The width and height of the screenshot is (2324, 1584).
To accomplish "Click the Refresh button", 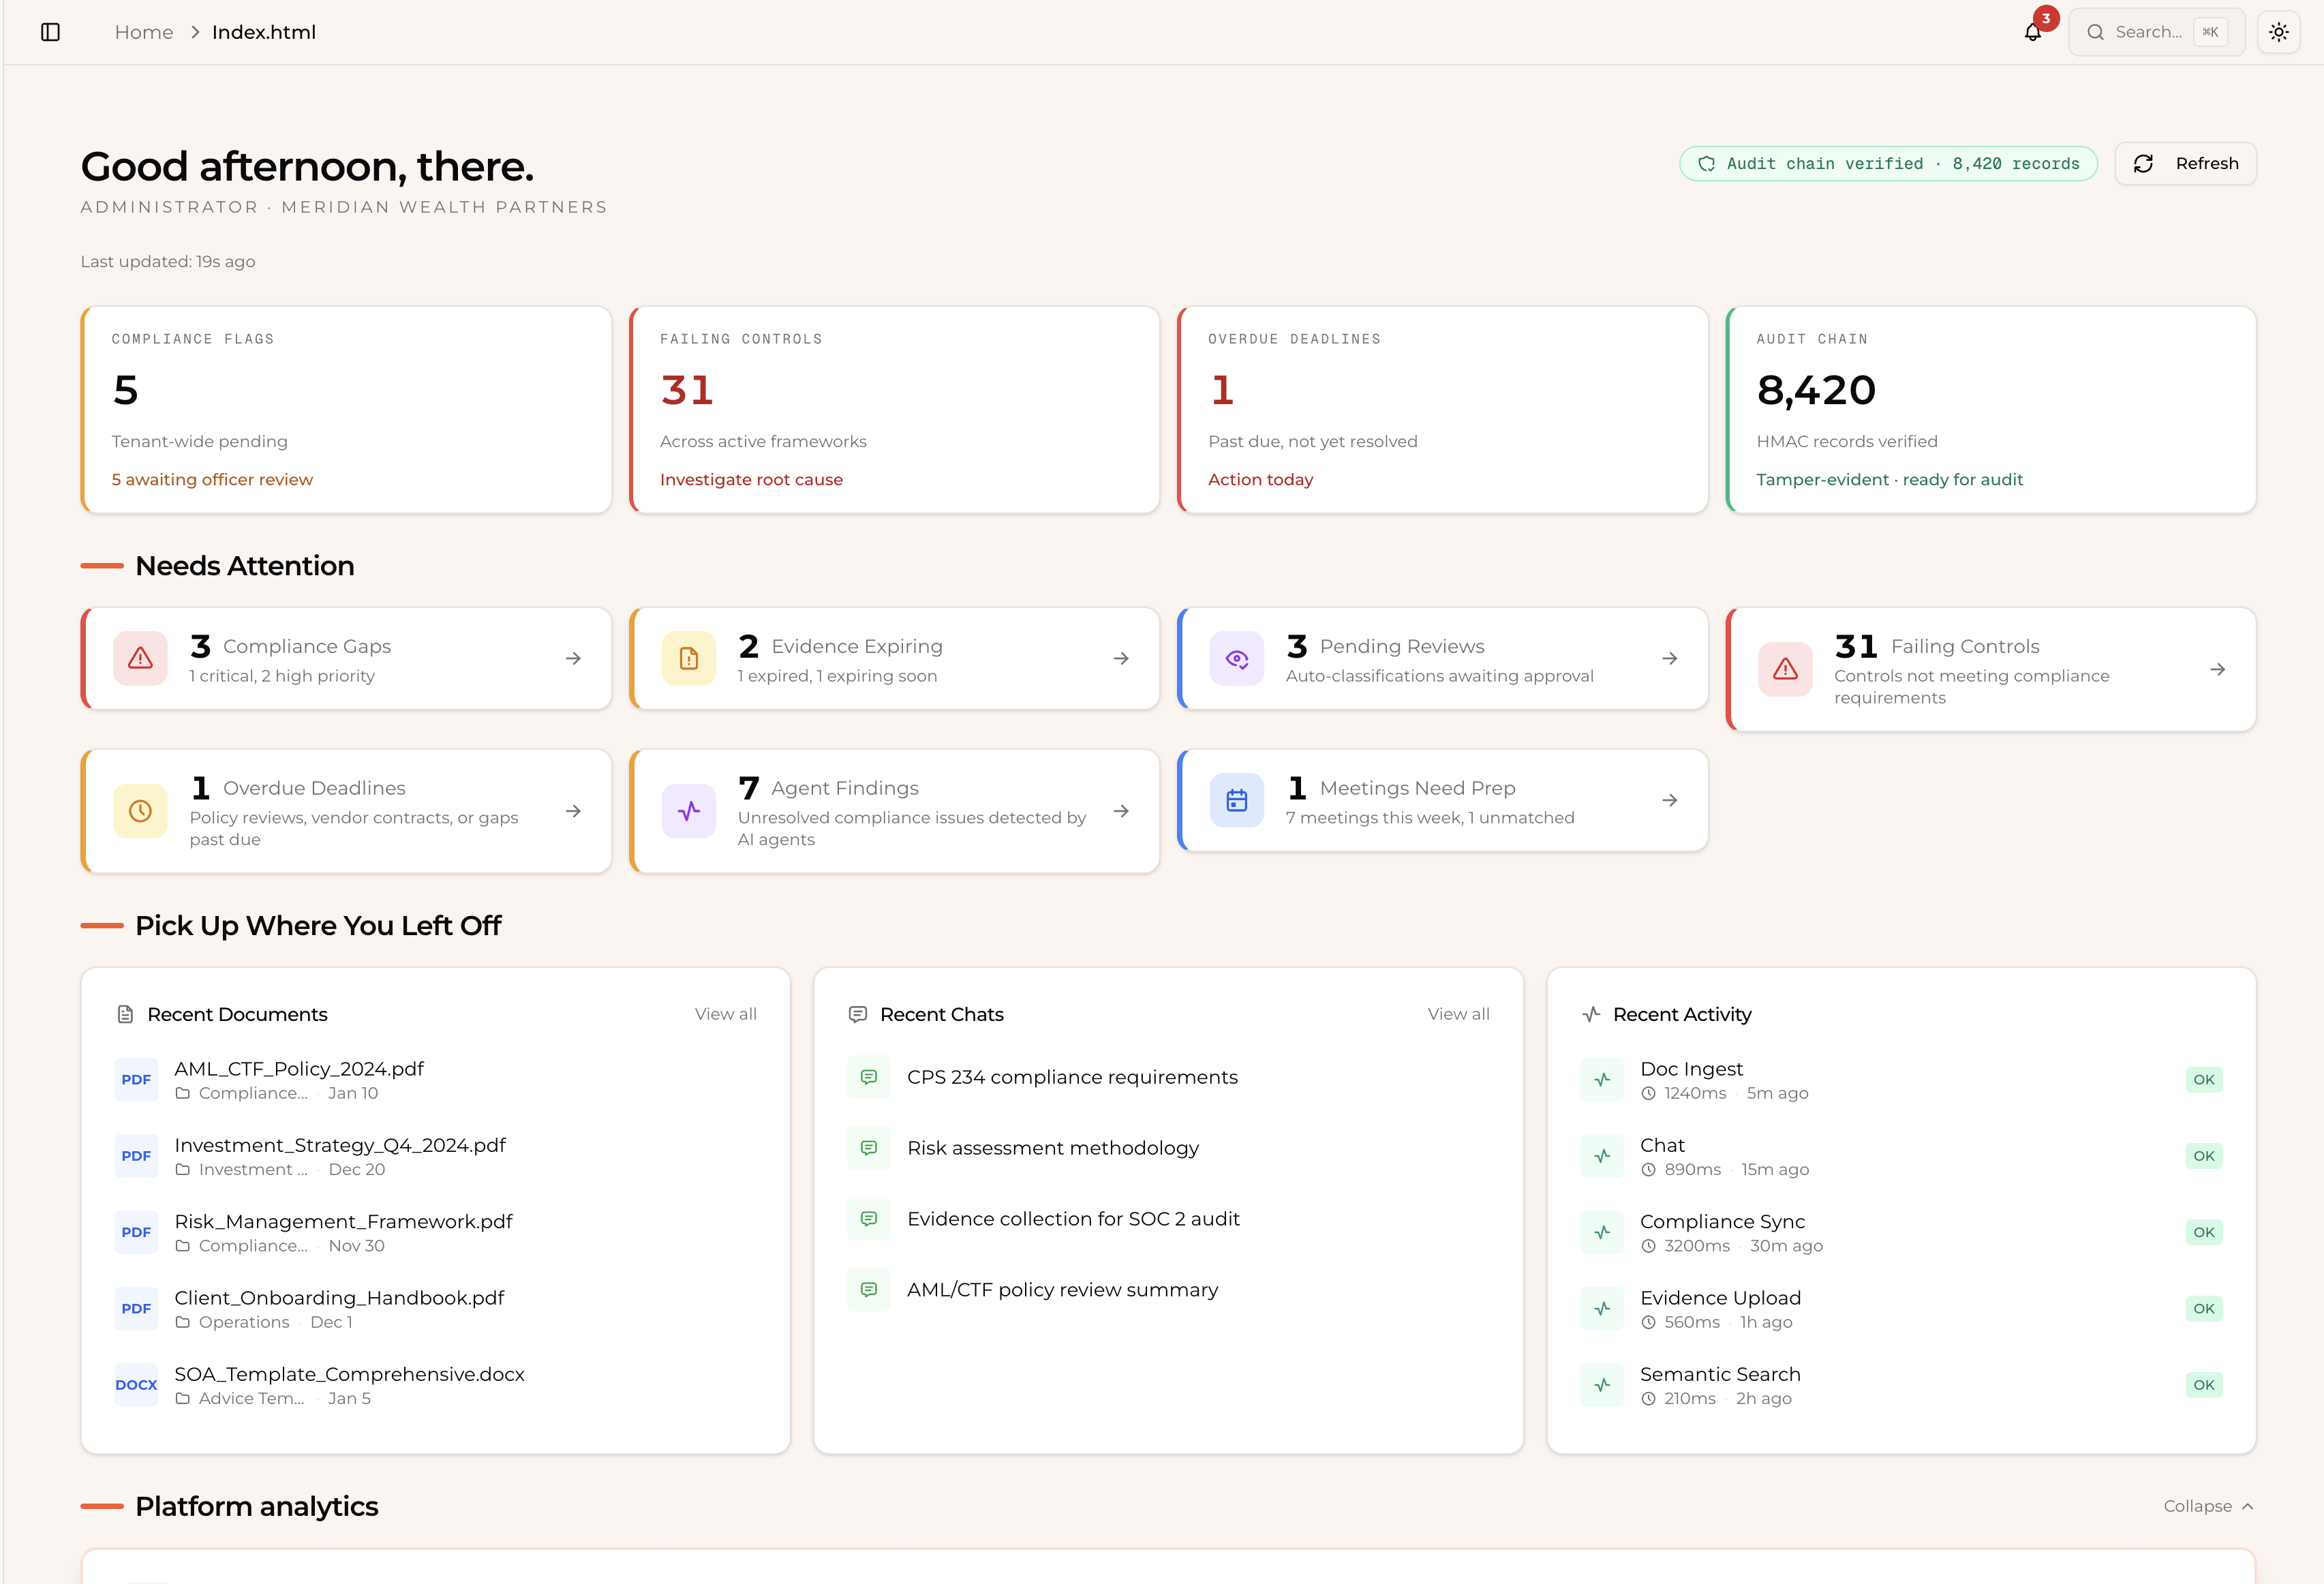I will [x=2185, y=163].
